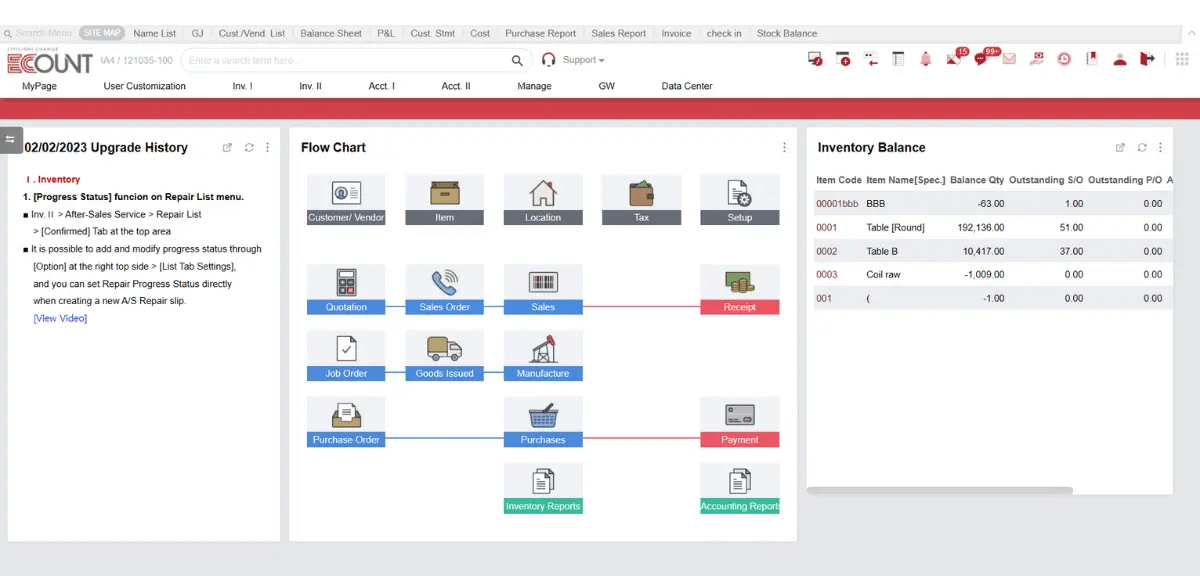This screenshot has height=576, width=1200.
Task: Open the Name List shortcut
Action: tap(154, 33)
